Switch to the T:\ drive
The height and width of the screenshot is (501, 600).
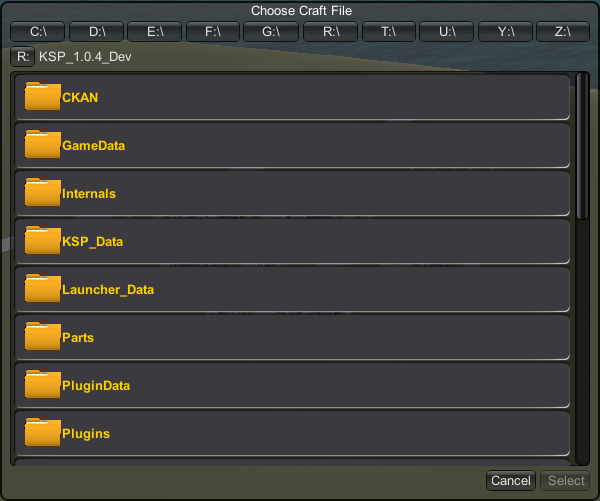tap(389, 31)
